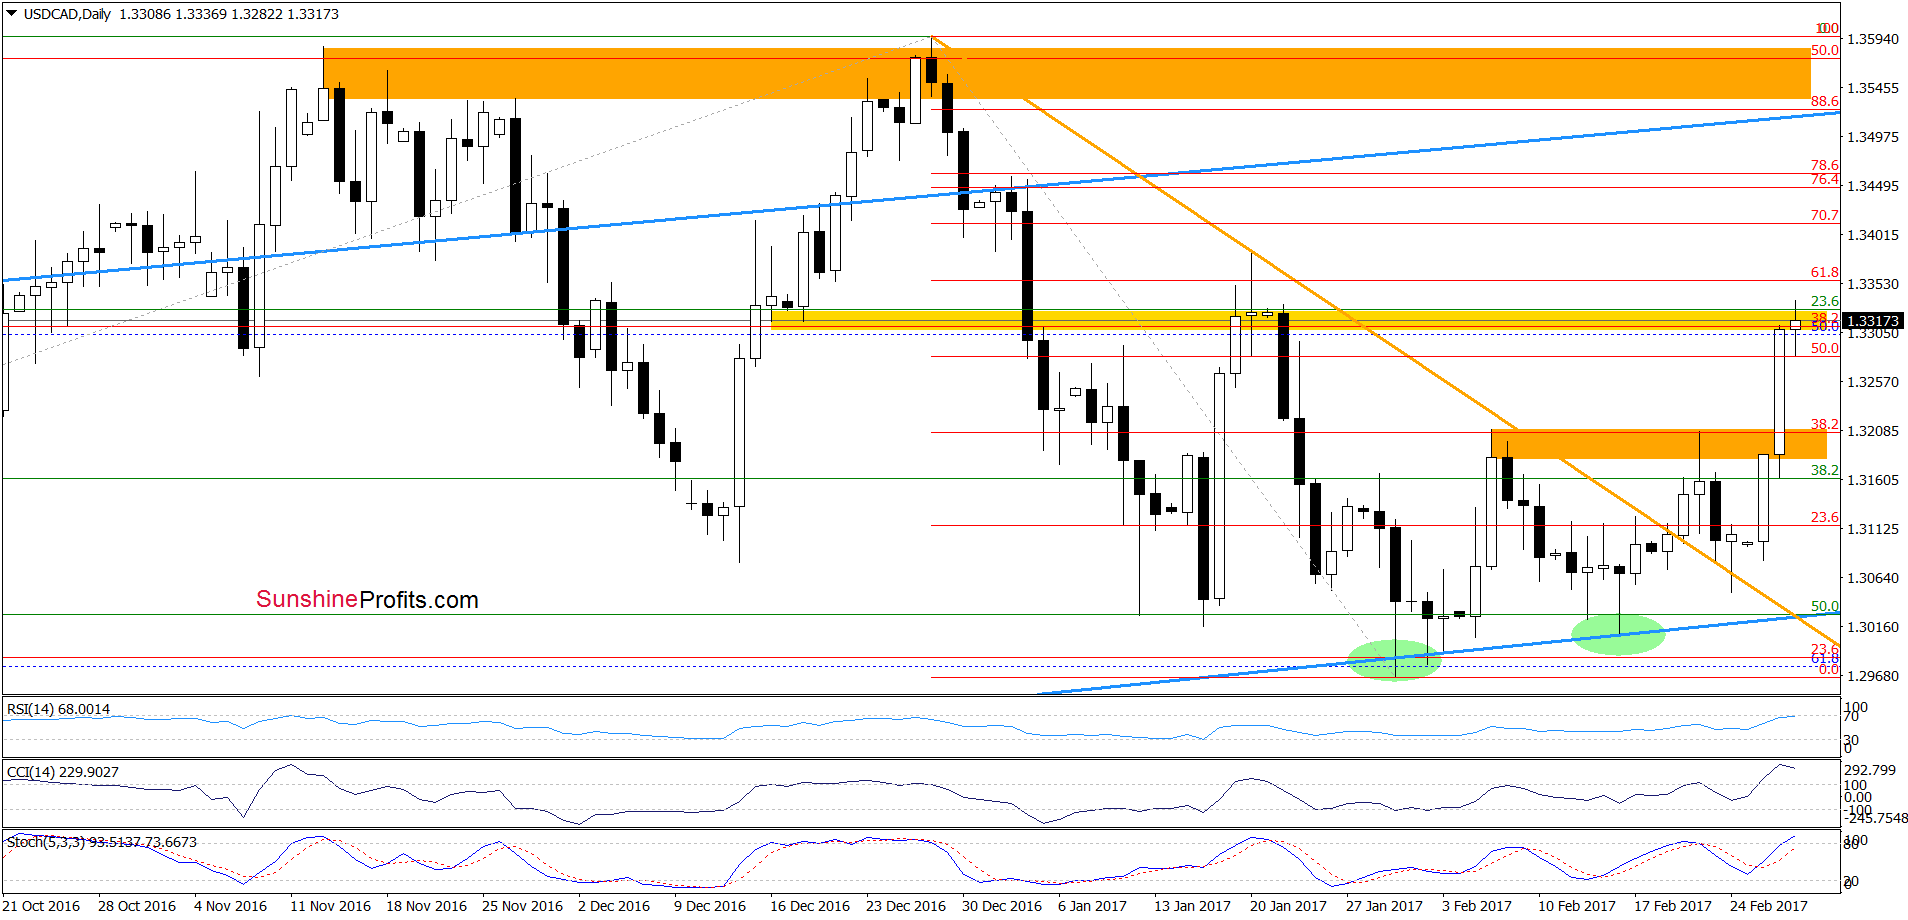The width and height of the screenshot is (1908, 920).
Task: Click date label 21 Oct 2016
Action: pos(41,906)
